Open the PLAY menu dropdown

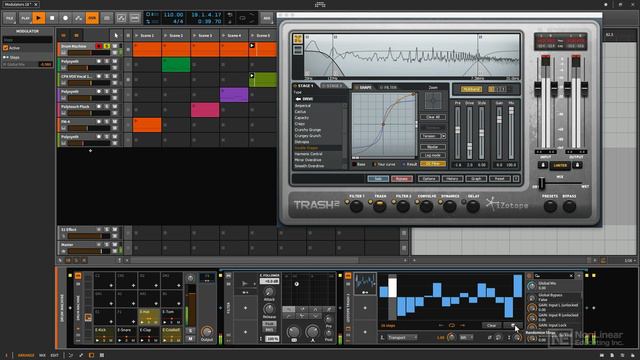point(25,18)
